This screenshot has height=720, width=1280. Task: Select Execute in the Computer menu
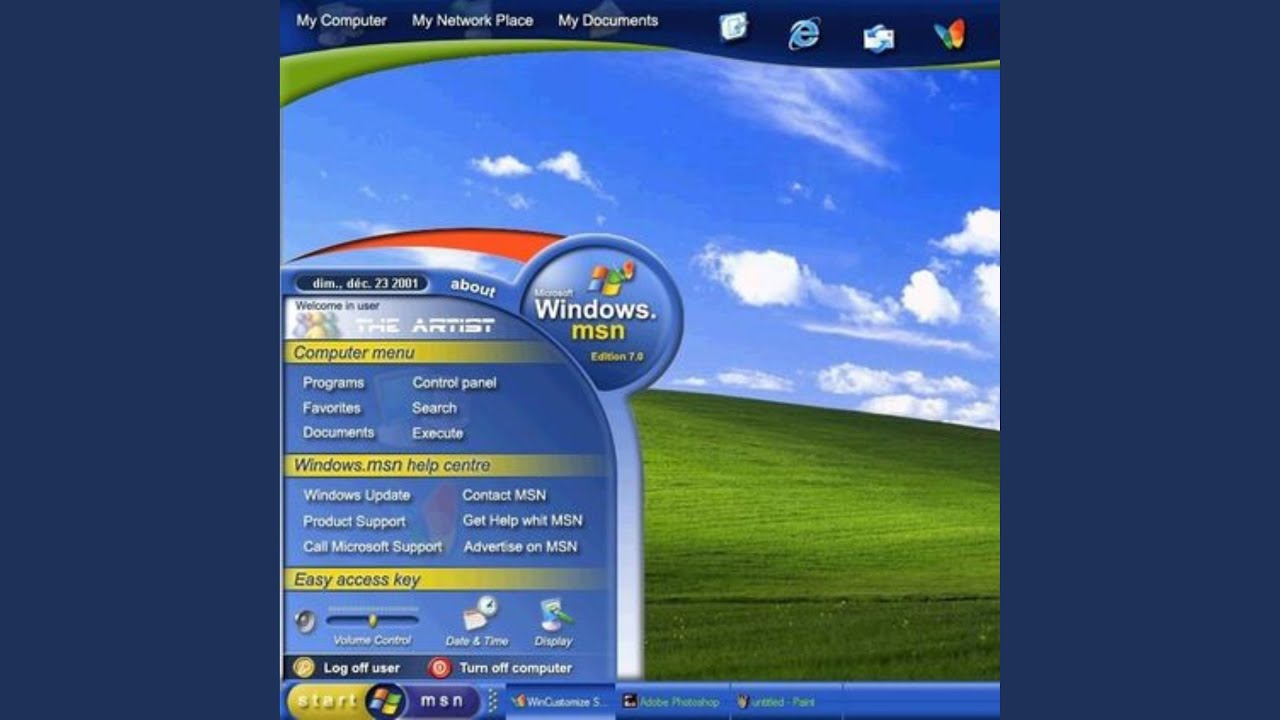point(437,433)
